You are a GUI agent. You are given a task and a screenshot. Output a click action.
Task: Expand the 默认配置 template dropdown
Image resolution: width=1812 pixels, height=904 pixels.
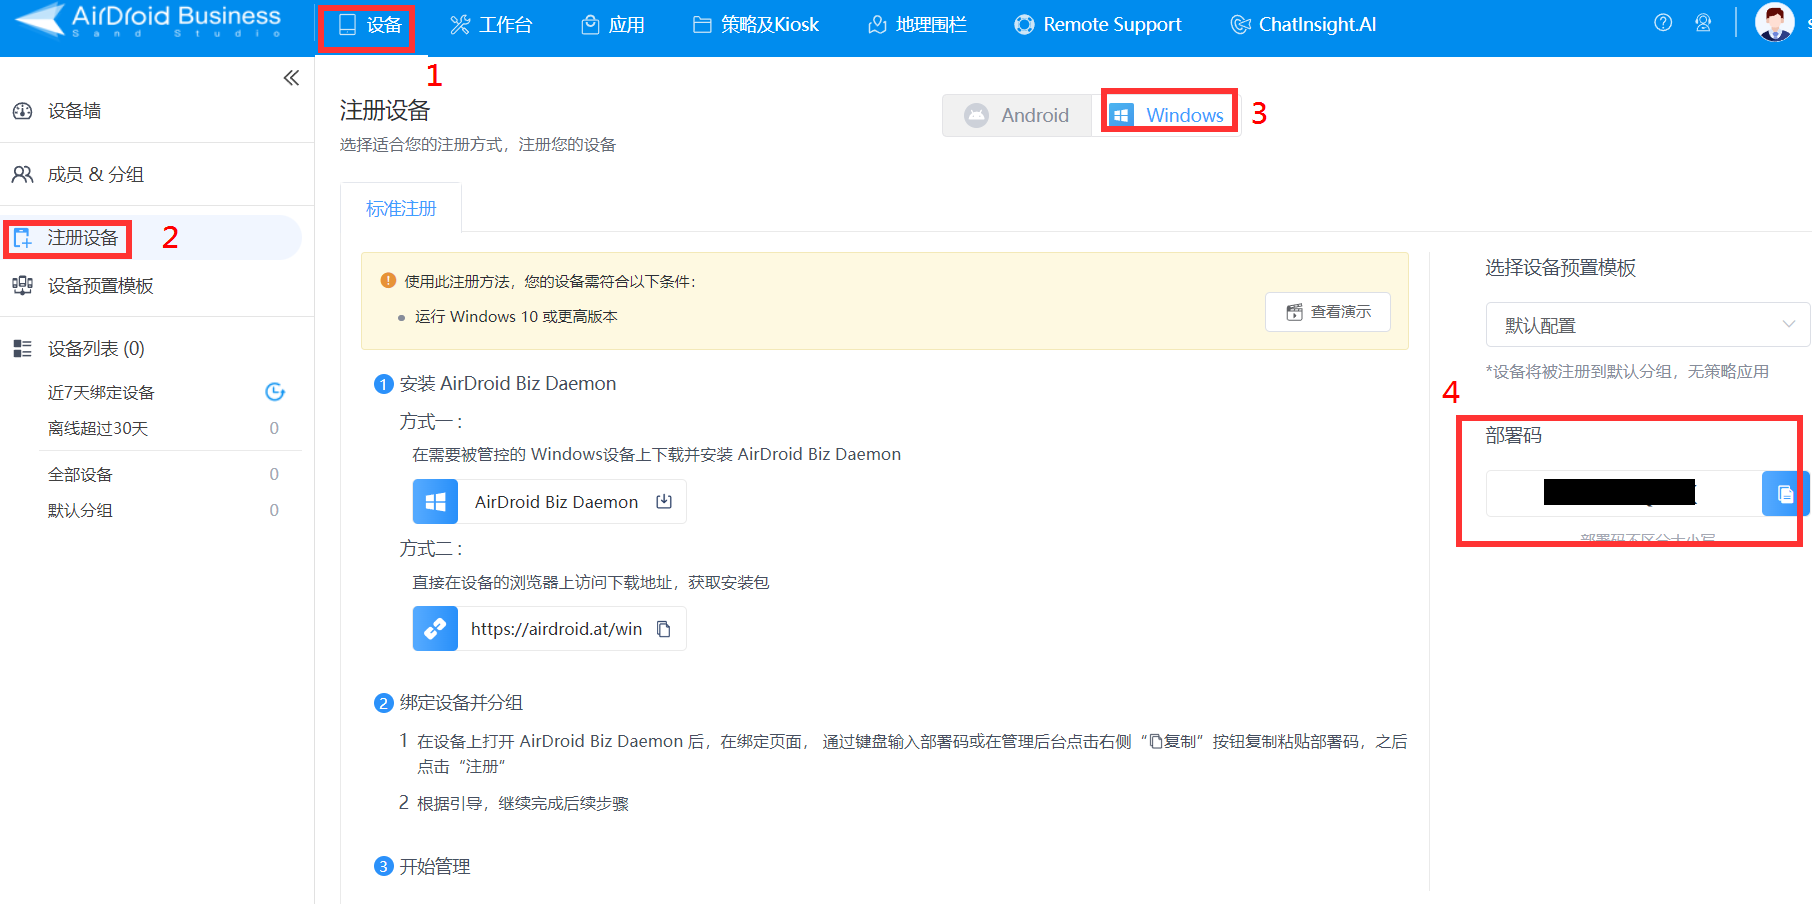click(x=1648, y=325)
